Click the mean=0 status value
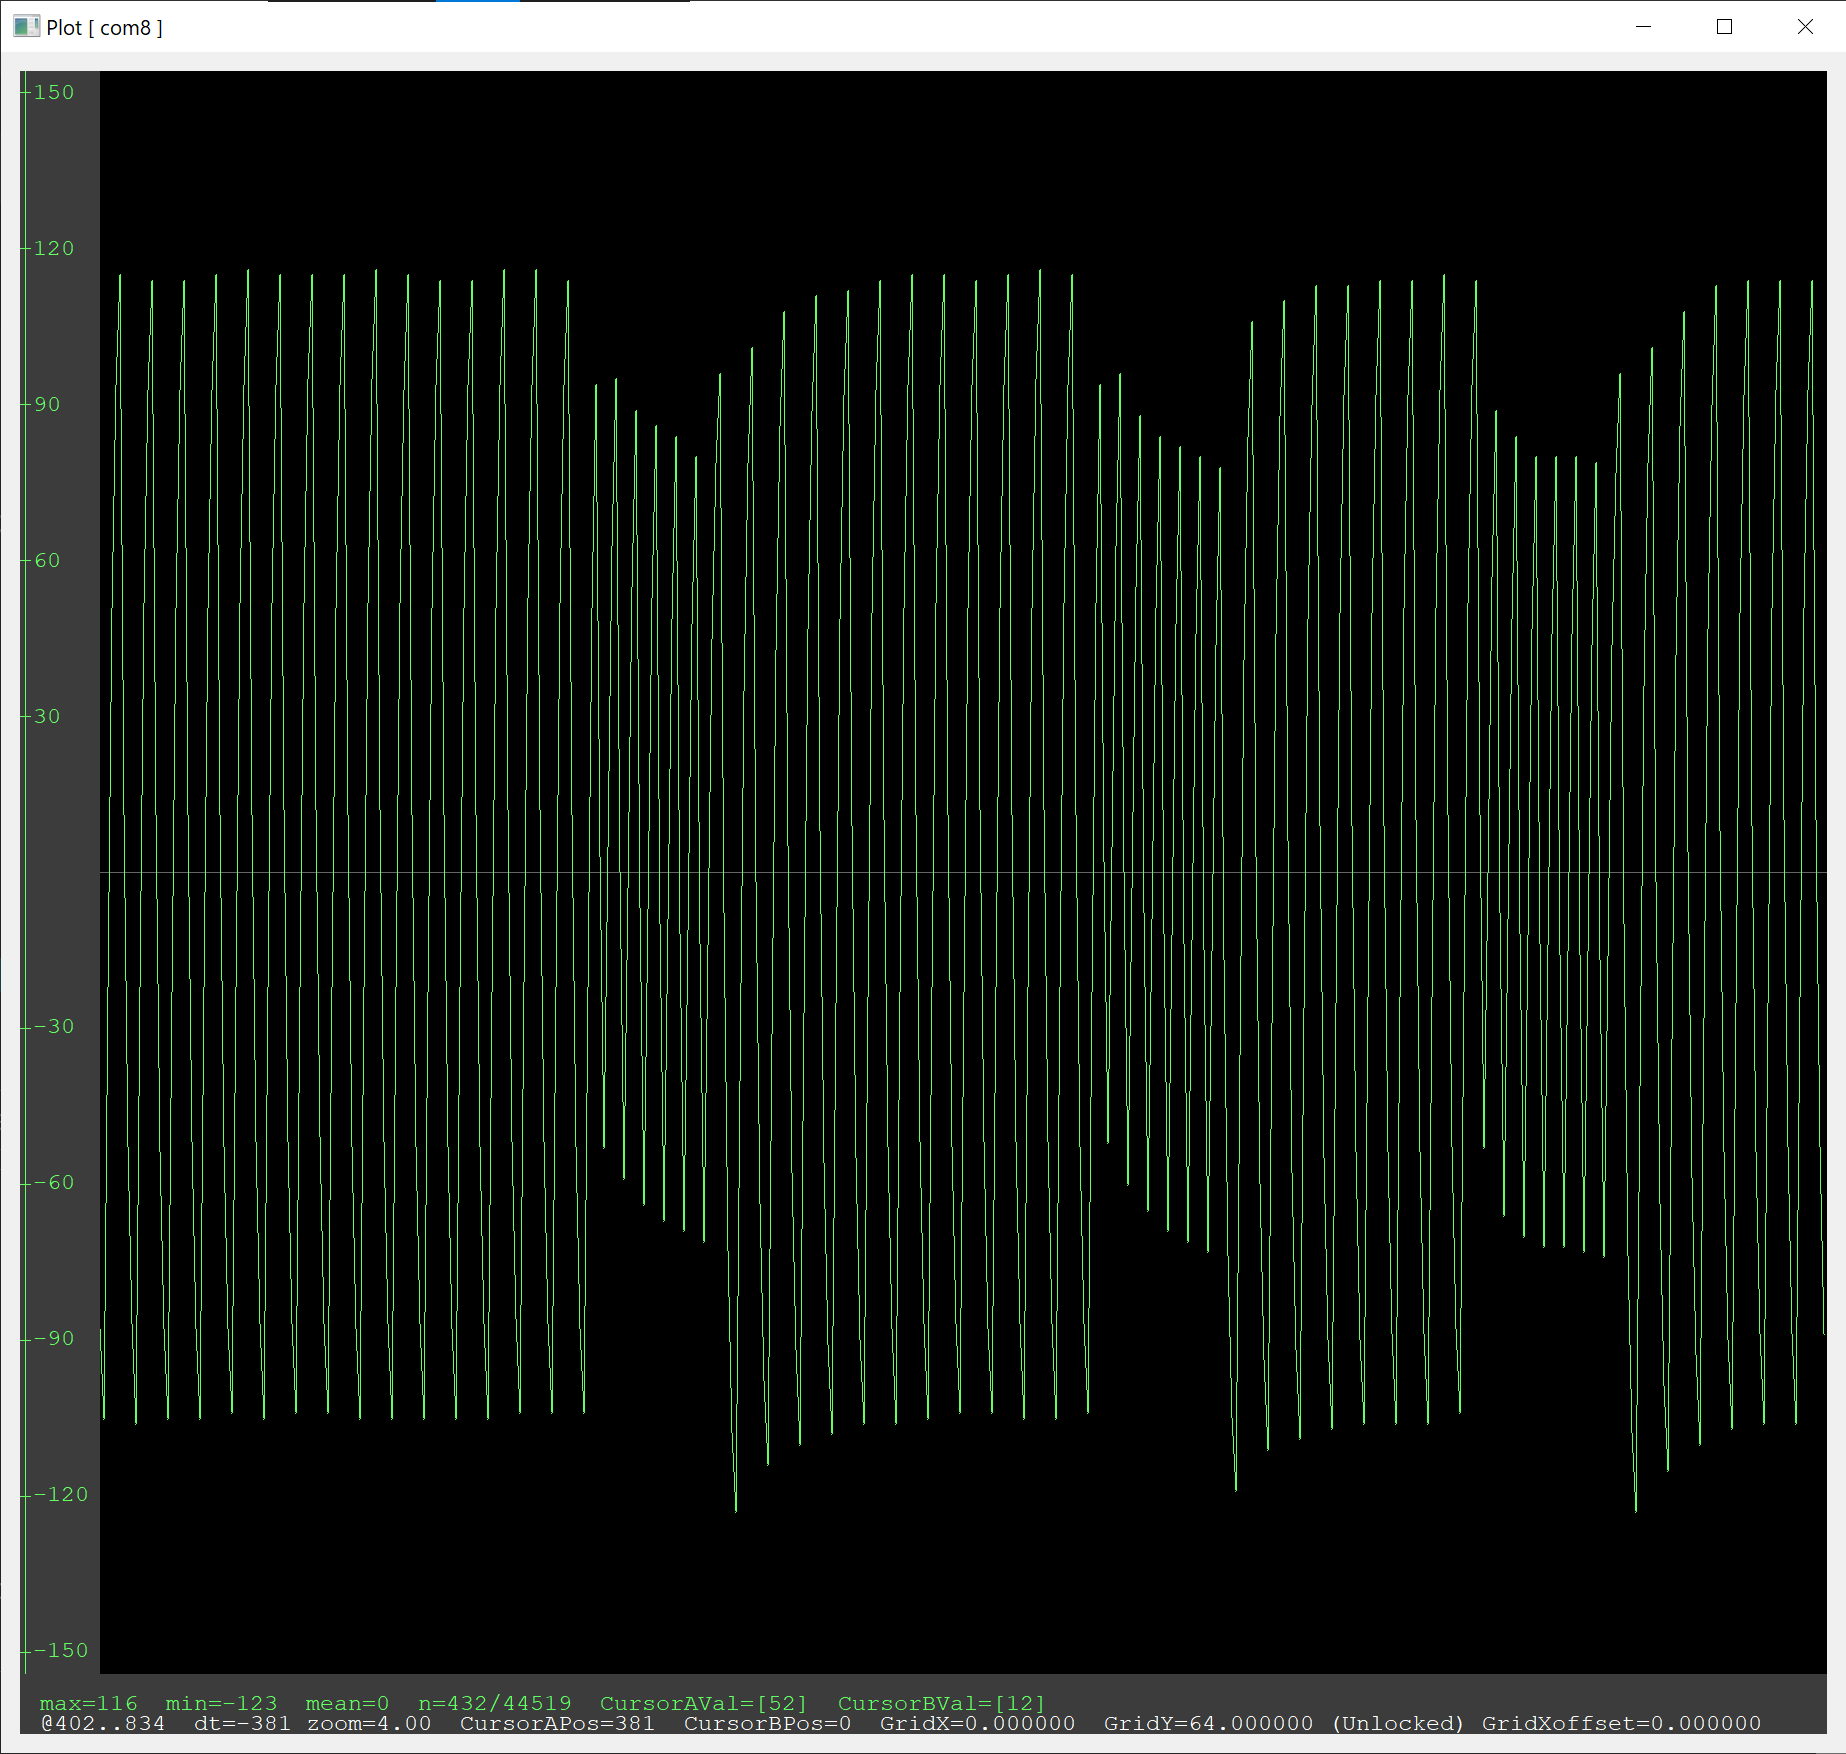Viewport: 1846px width, 1754px height. point(348,1703)
